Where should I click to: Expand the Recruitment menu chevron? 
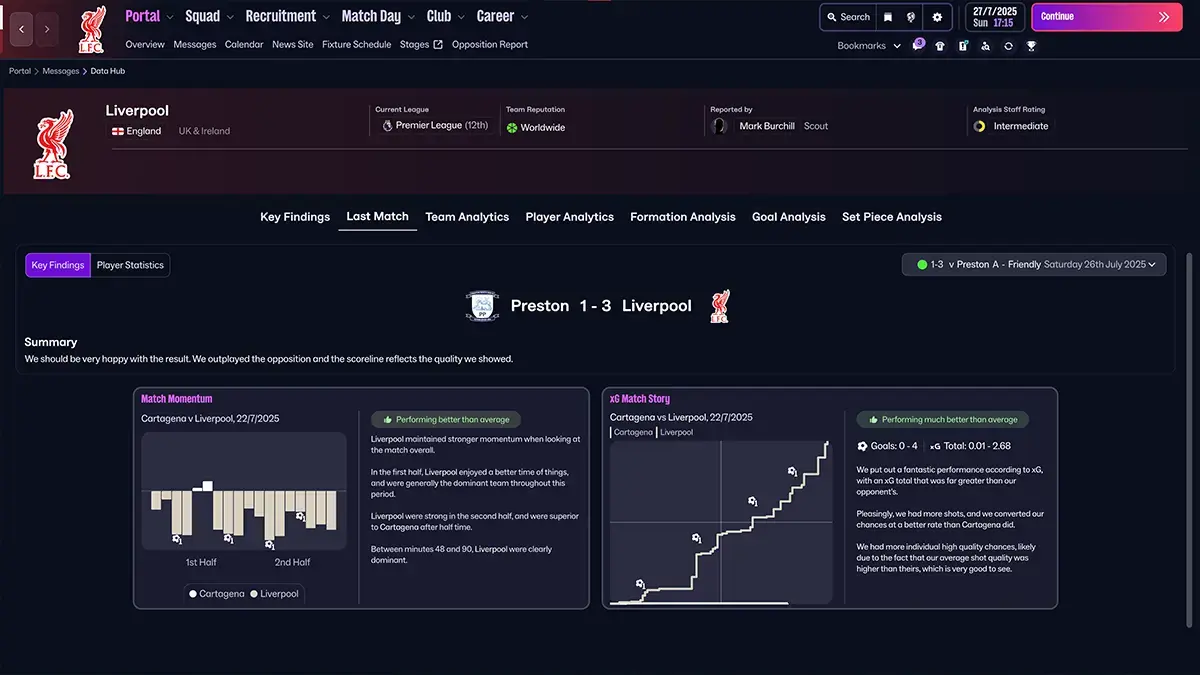coord(326,17)
